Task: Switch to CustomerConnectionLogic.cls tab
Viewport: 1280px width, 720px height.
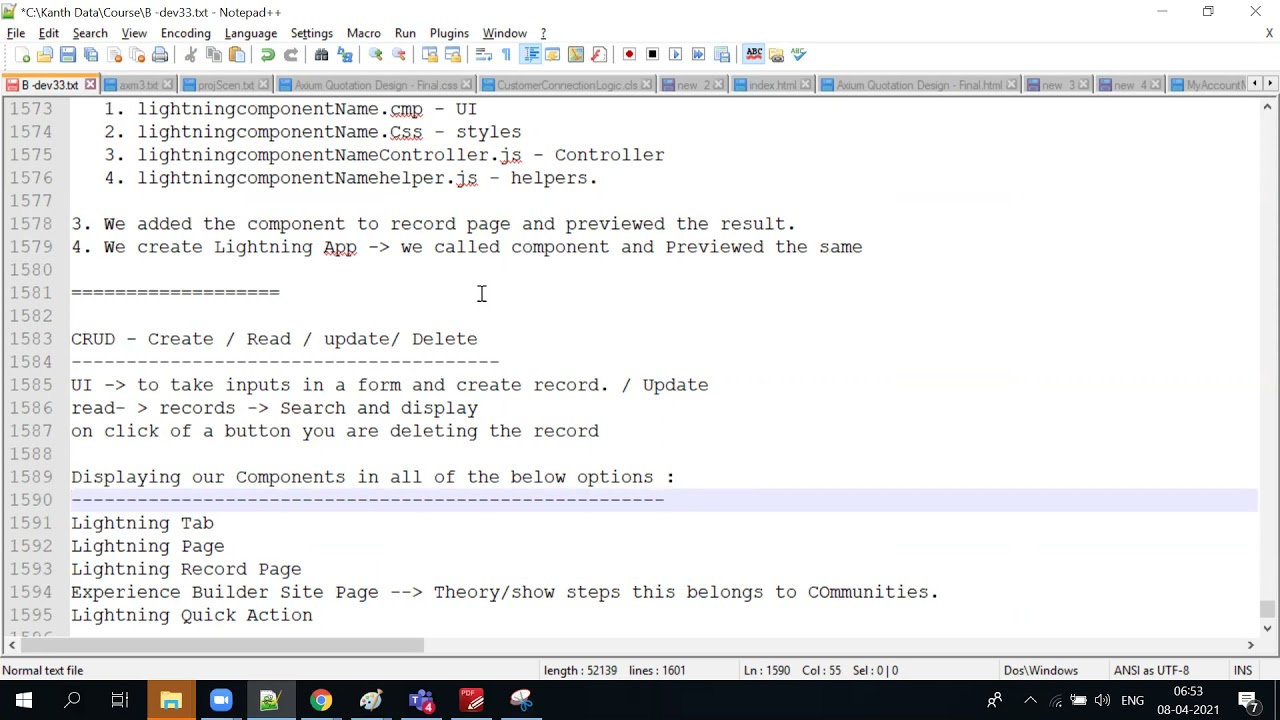Action: tap(566, 85)
